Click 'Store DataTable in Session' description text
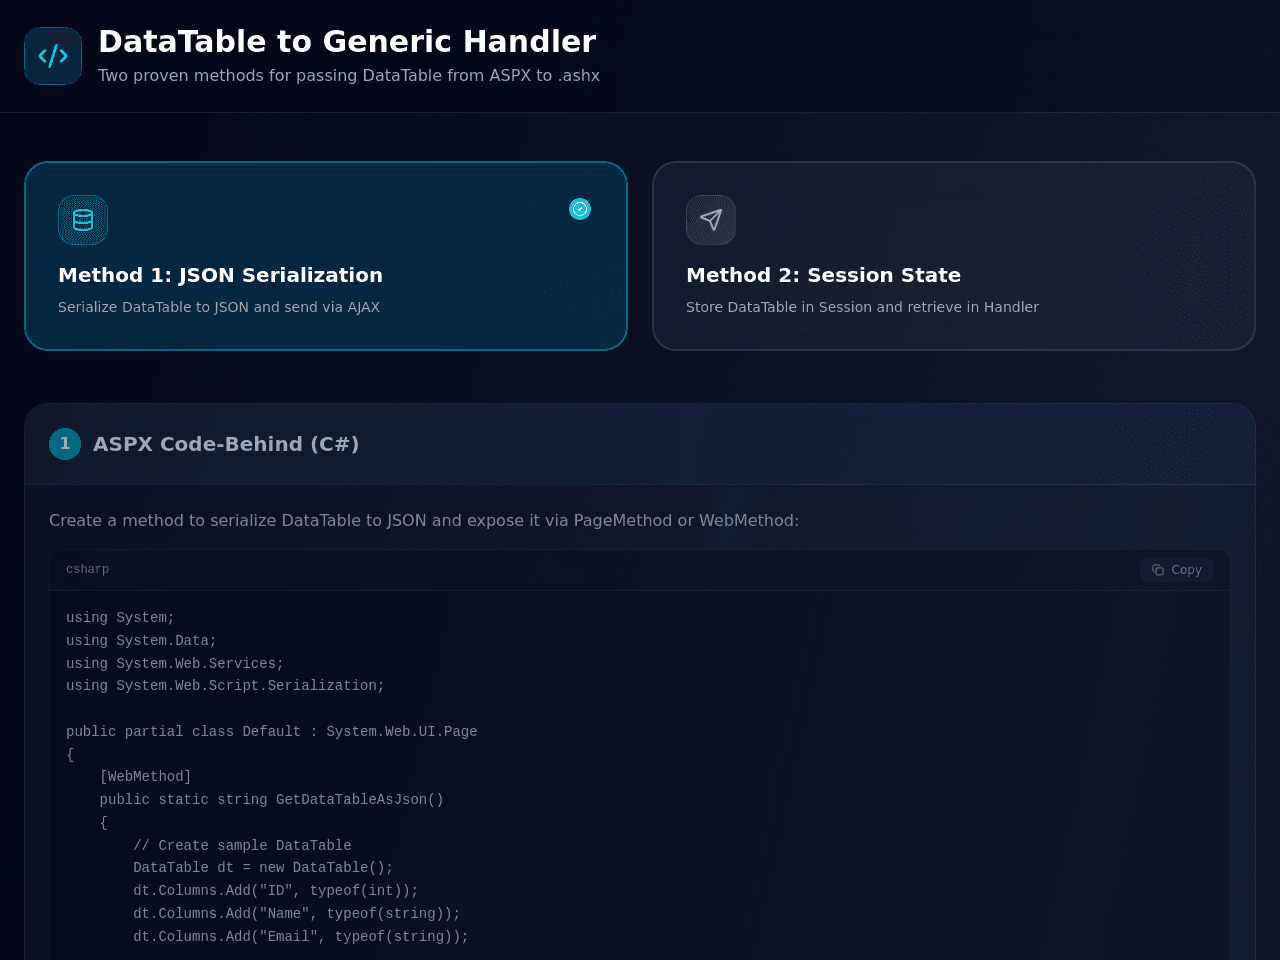This screenshot has height=960, width=1280. 862,307
